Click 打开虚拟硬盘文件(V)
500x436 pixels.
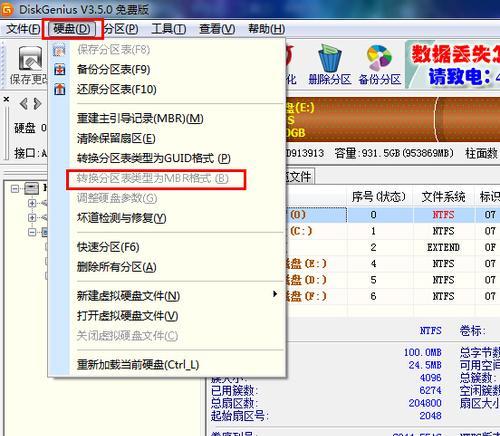coord(127,316)
